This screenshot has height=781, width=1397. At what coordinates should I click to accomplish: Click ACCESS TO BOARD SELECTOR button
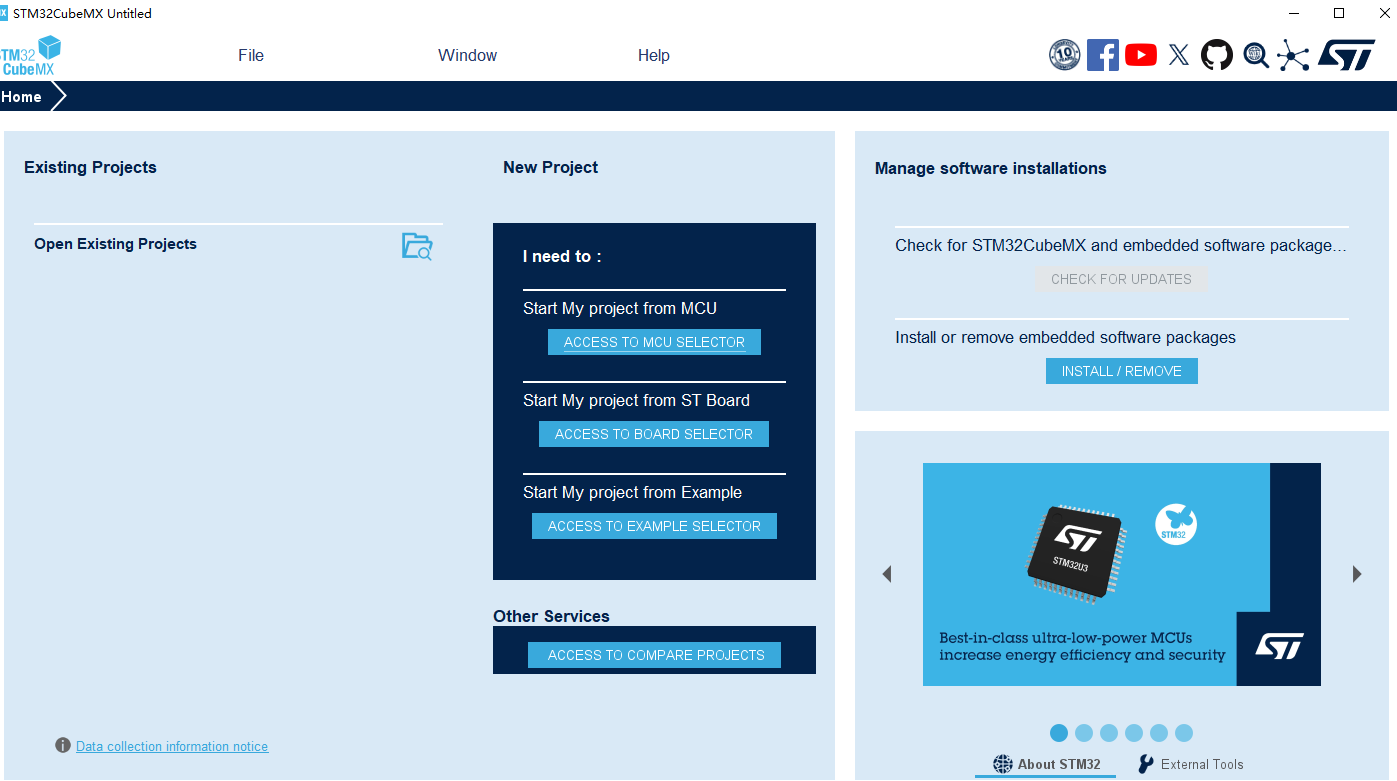tap(654, 434)
